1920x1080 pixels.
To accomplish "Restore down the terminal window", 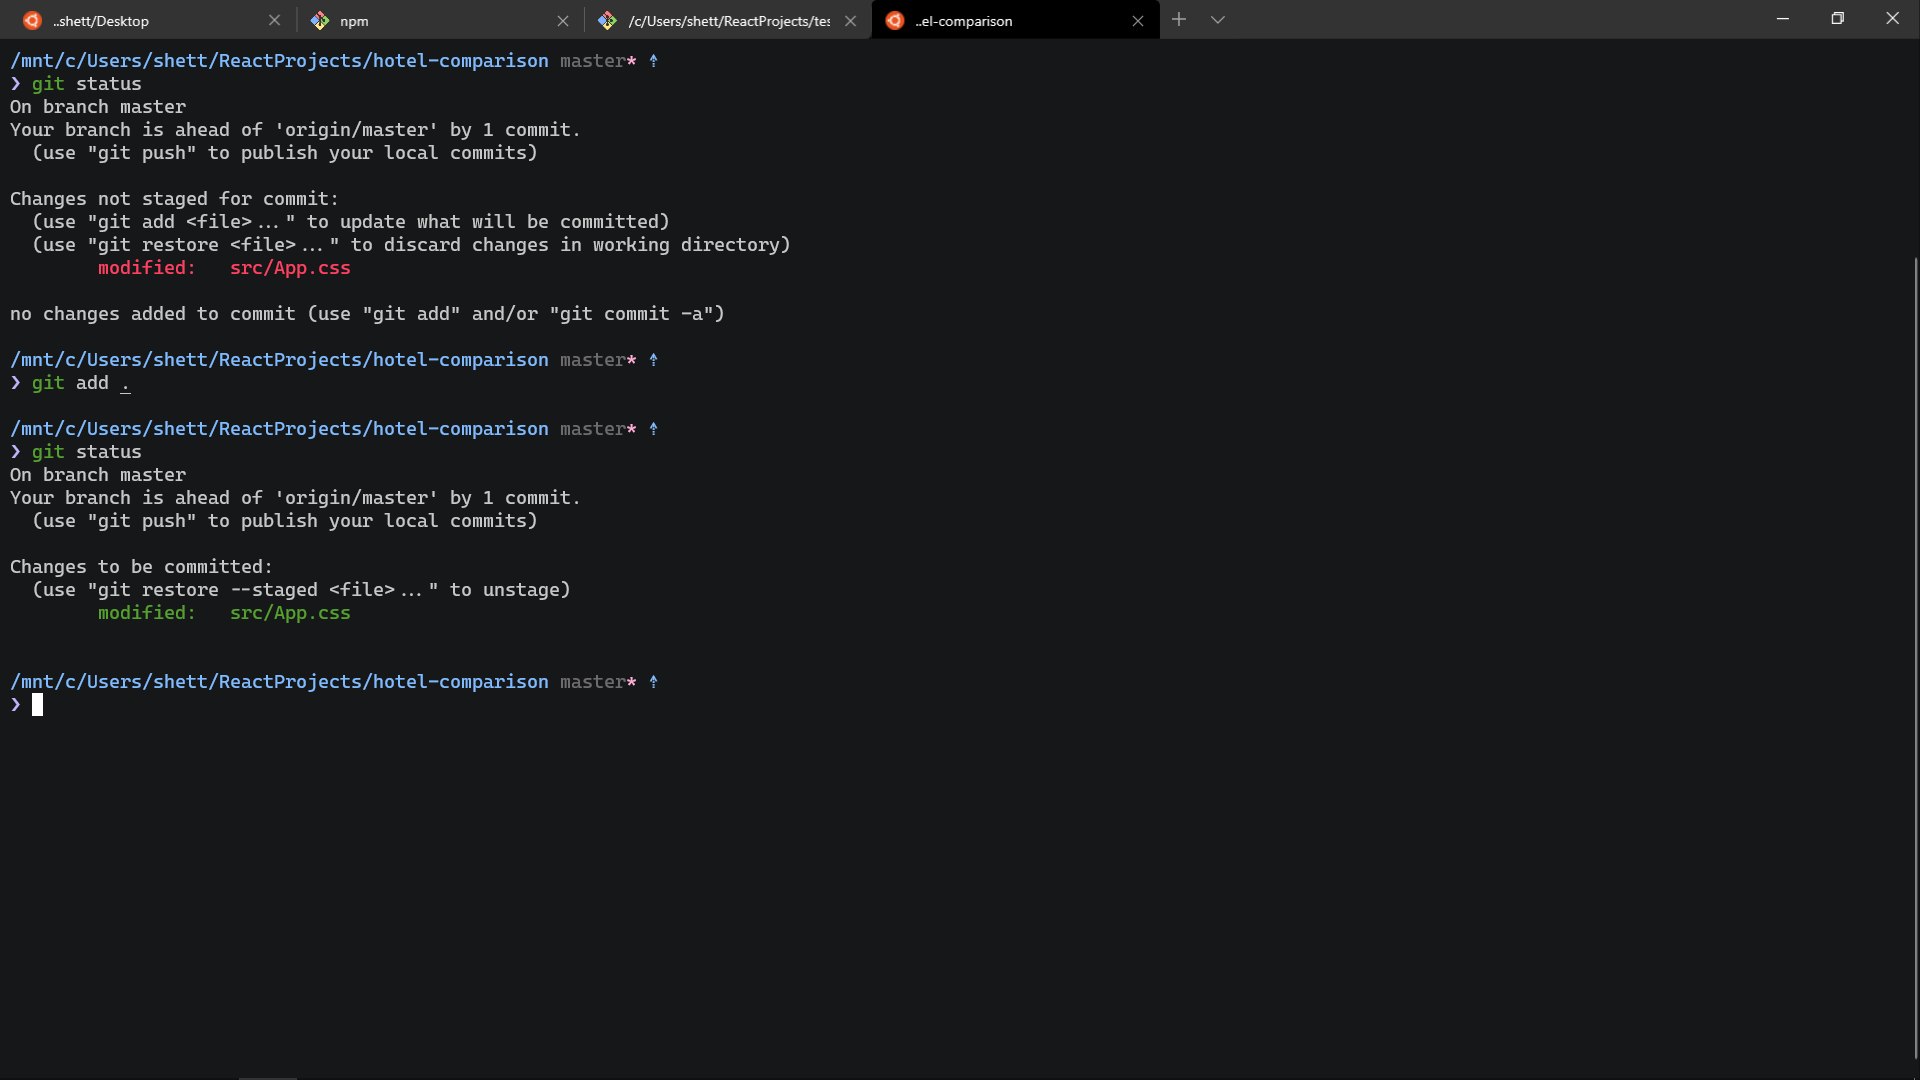I will pos(1837,19).
